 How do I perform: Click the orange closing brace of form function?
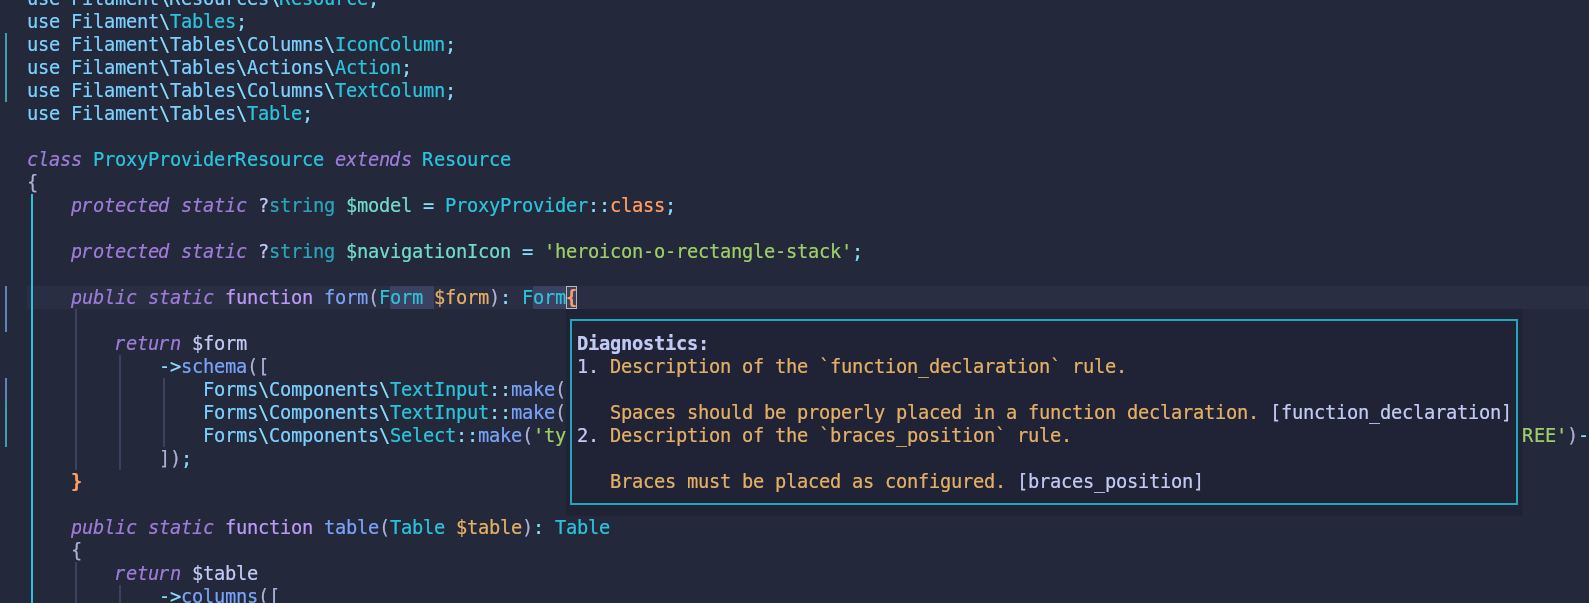pyautogui.click(x=76, y=482)
